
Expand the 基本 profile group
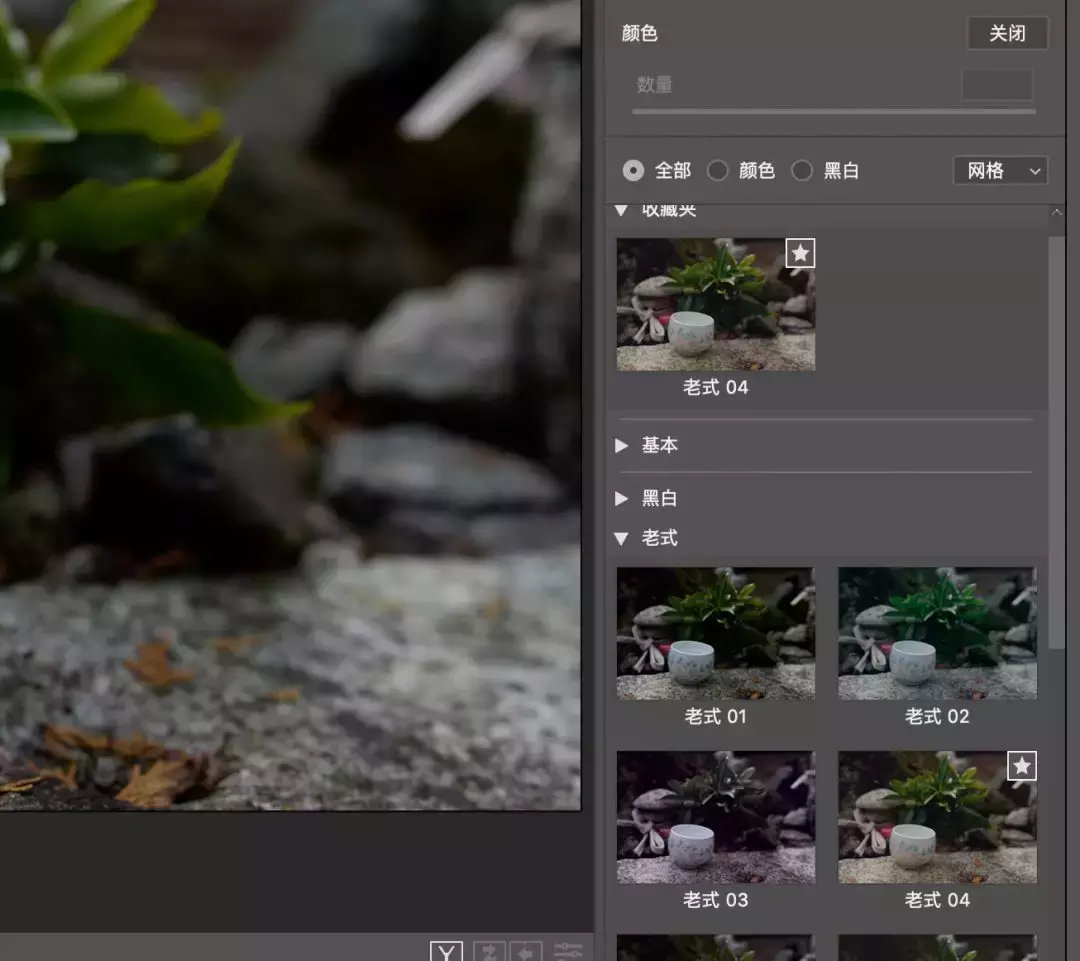coord(621,446)
